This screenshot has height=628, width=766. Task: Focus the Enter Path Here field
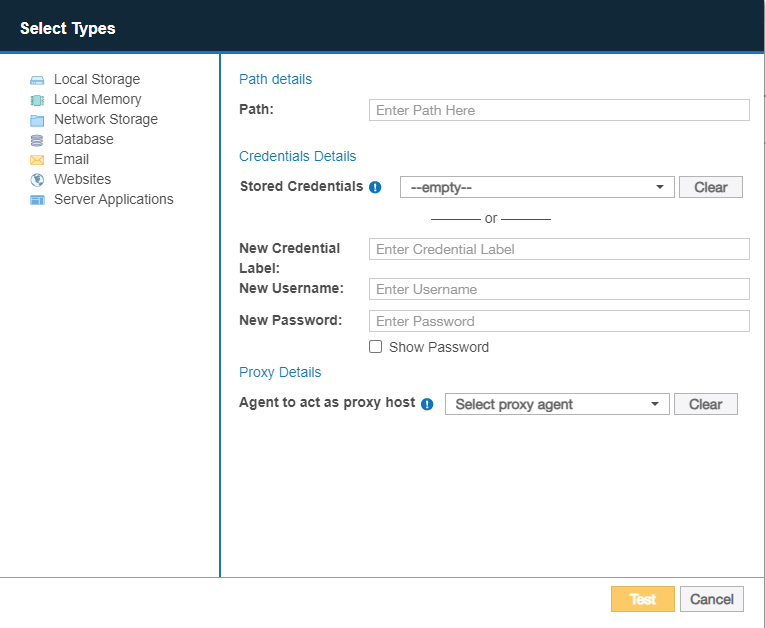pyautogui.click(x=559, y=110)
